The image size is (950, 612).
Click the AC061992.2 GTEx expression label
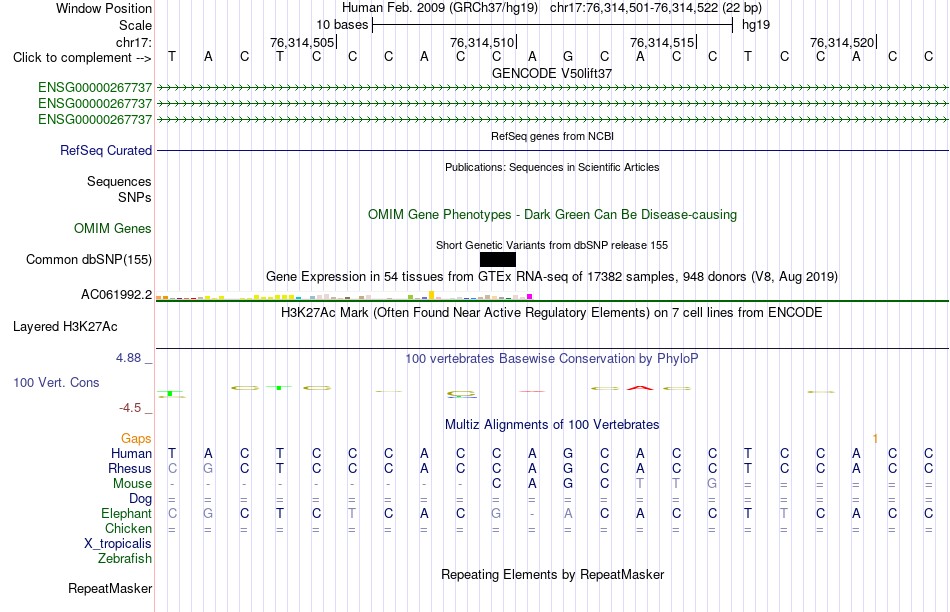[116, 294]
